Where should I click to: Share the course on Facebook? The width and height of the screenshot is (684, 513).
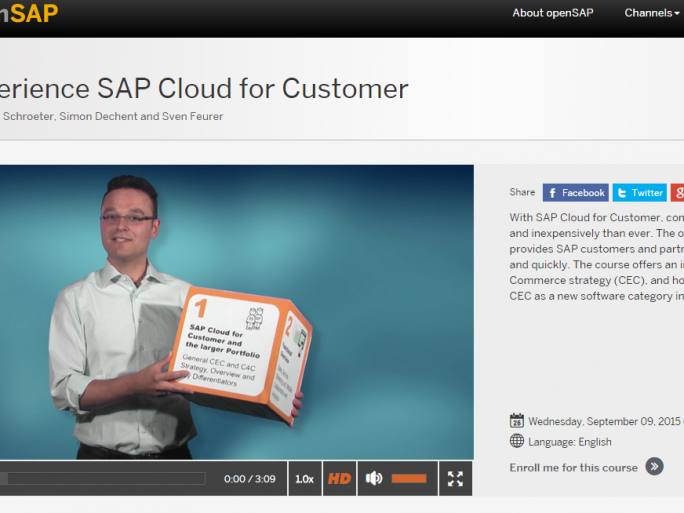pos(576,192)
